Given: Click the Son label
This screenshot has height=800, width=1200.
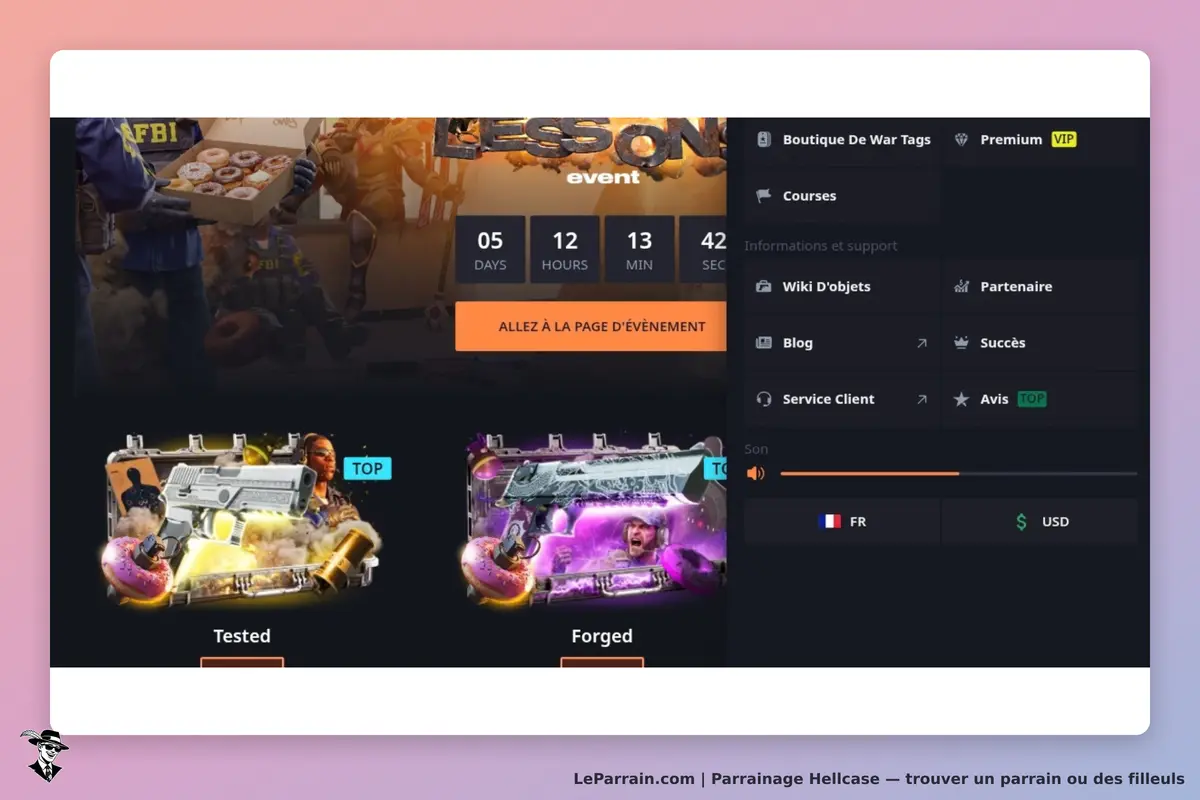Looking at the screenshot, I should 756,450.
